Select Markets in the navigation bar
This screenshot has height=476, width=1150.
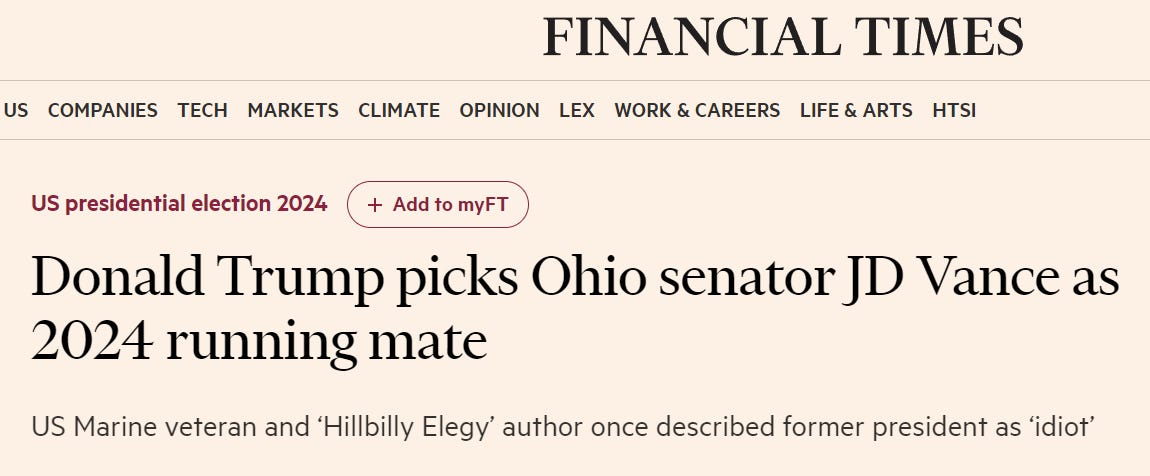pos(293,111)
